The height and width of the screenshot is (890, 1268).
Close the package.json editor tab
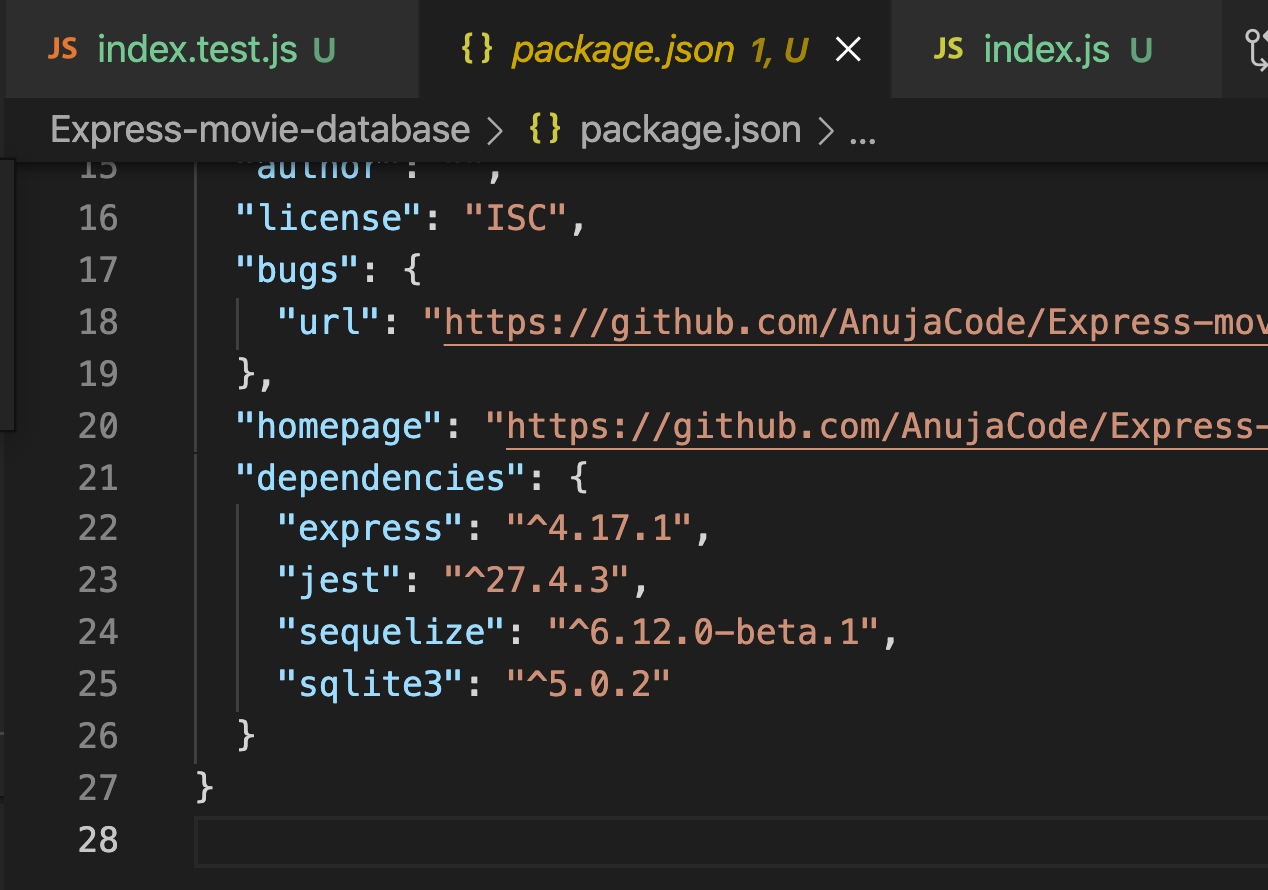coord(848,47)
